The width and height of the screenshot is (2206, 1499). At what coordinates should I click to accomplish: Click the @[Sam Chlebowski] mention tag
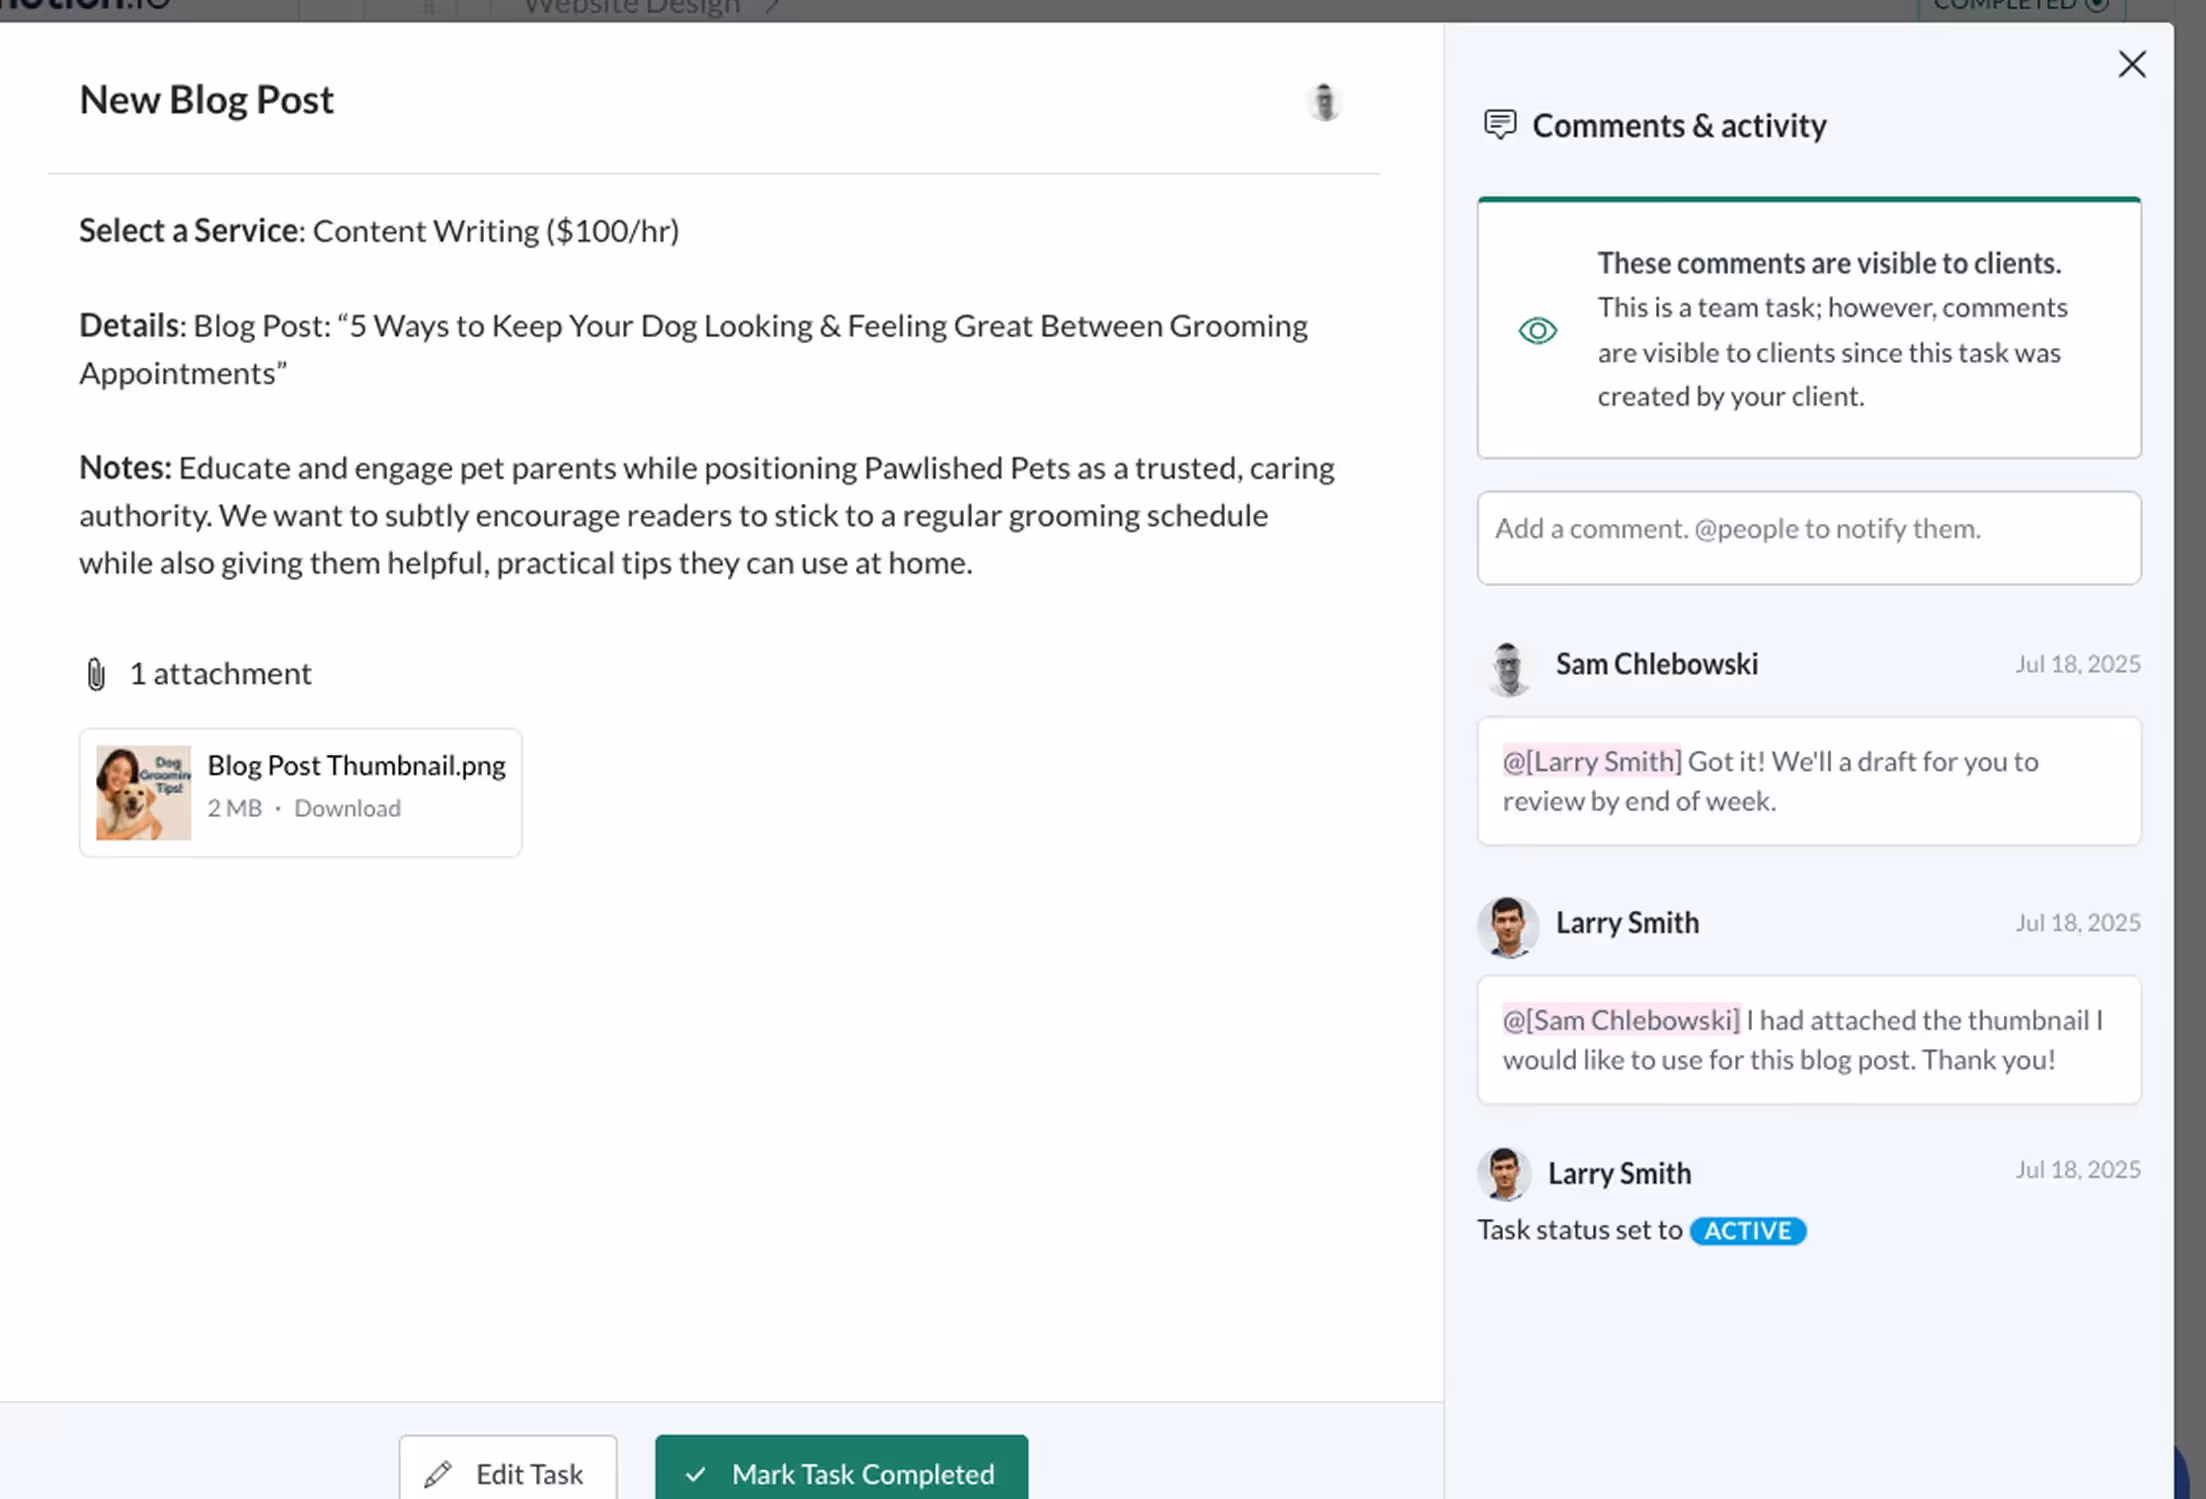coord(1620,1020)
